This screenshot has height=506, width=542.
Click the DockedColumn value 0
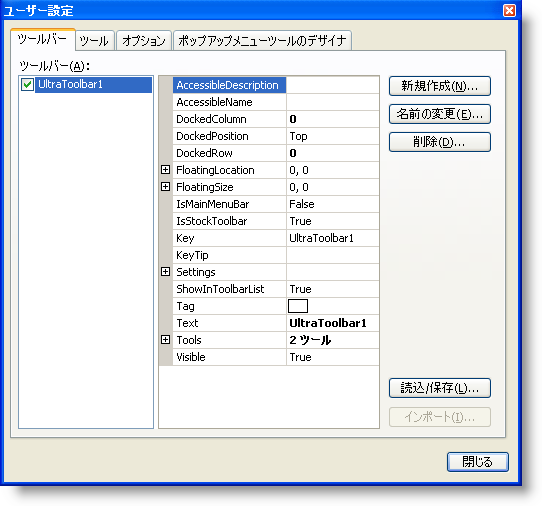pyautogui.click(x=333, y=119)
